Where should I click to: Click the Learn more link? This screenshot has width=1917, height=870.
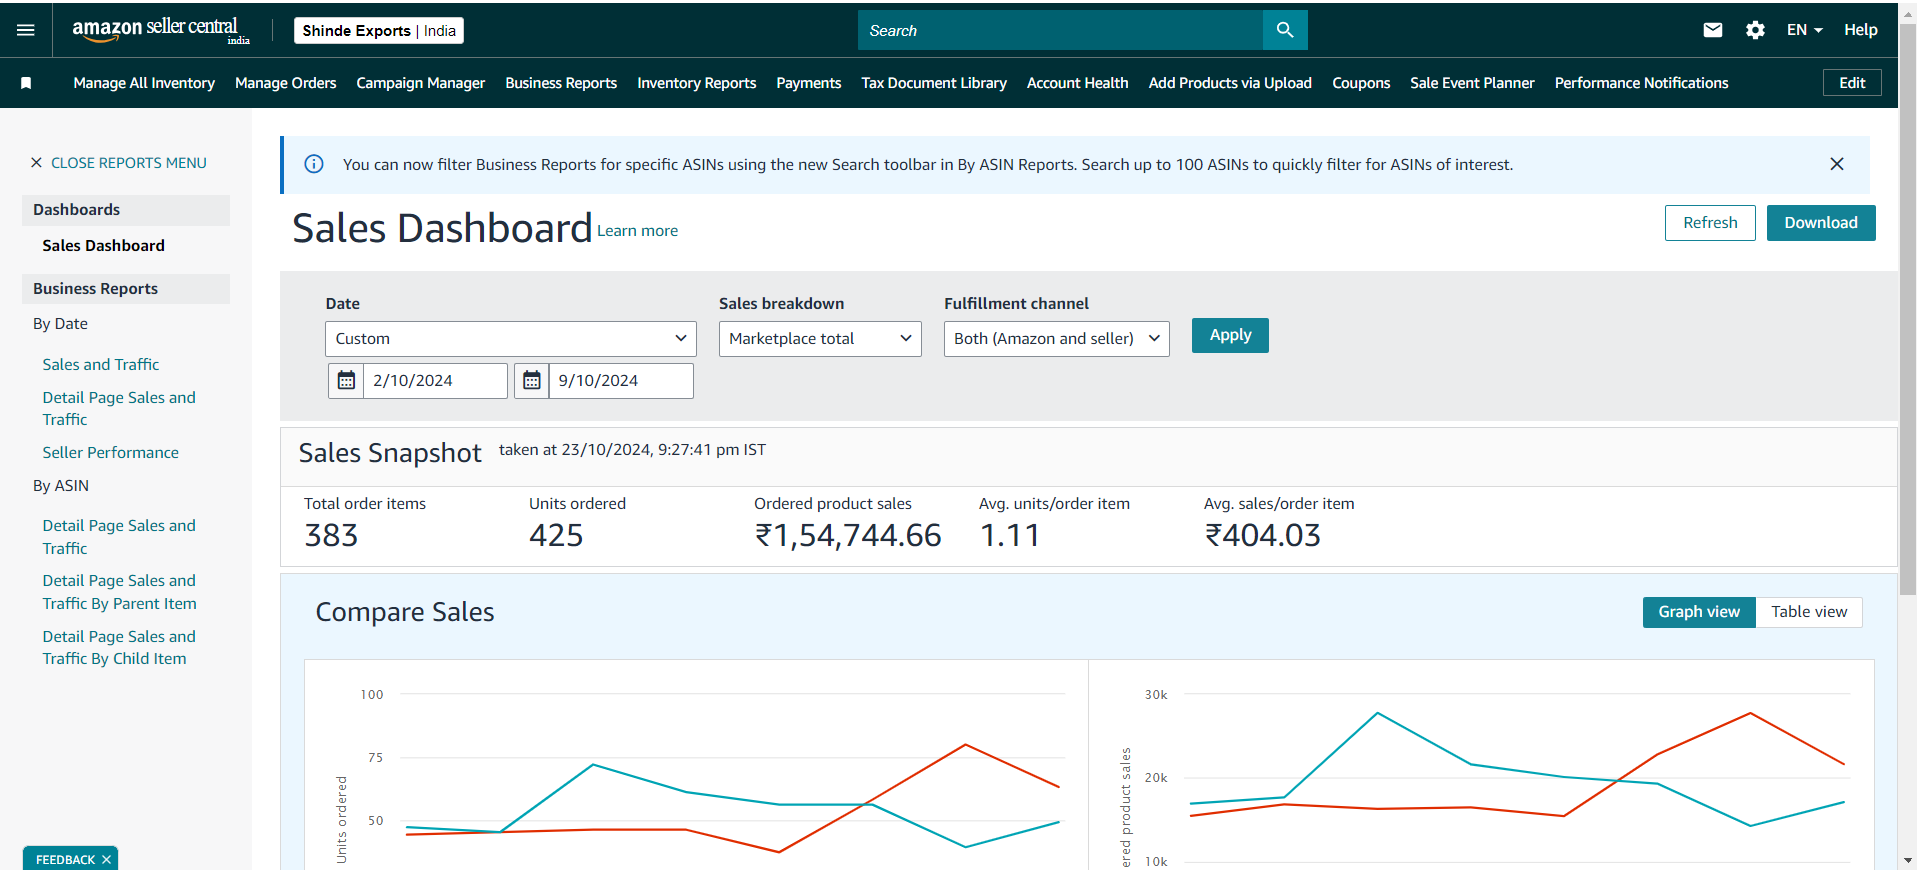(638, 231)
